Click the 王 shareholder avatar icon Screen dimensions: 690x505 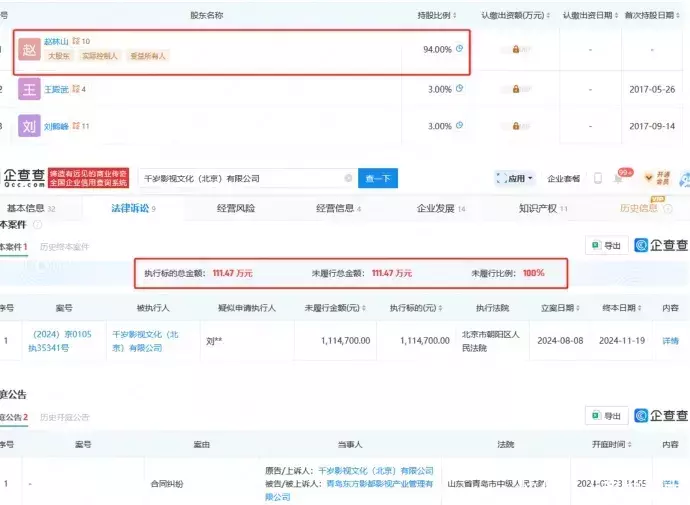pos(29,89)
